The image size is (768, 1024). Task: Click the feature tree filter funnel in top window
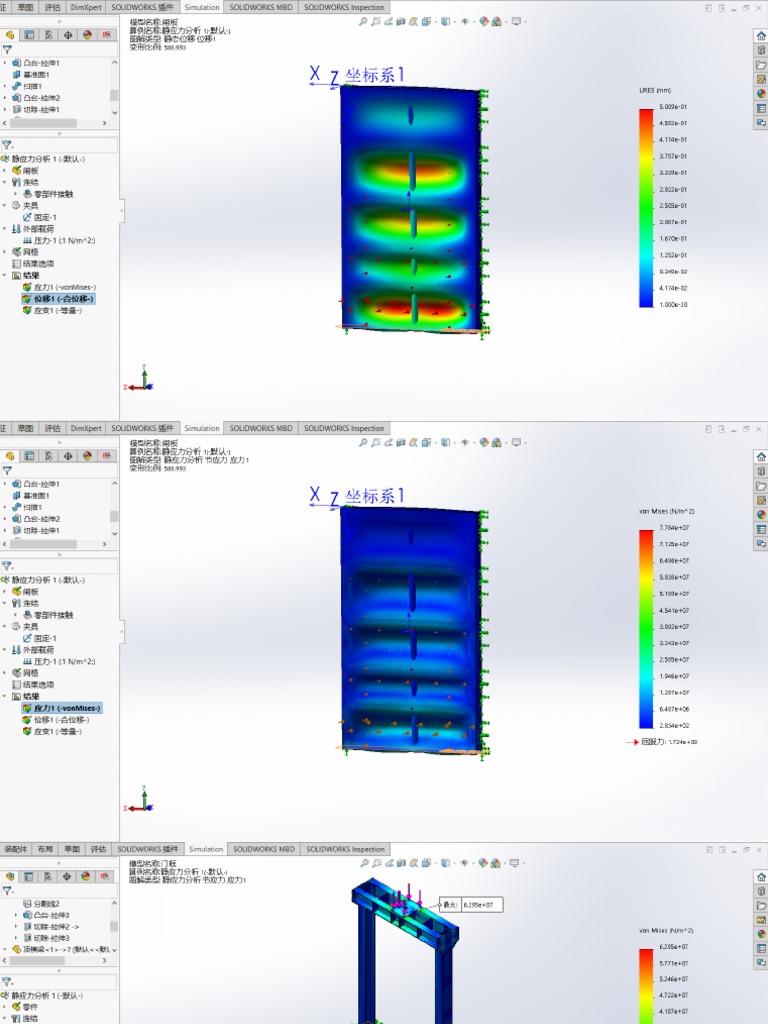(x=7, y=50)
